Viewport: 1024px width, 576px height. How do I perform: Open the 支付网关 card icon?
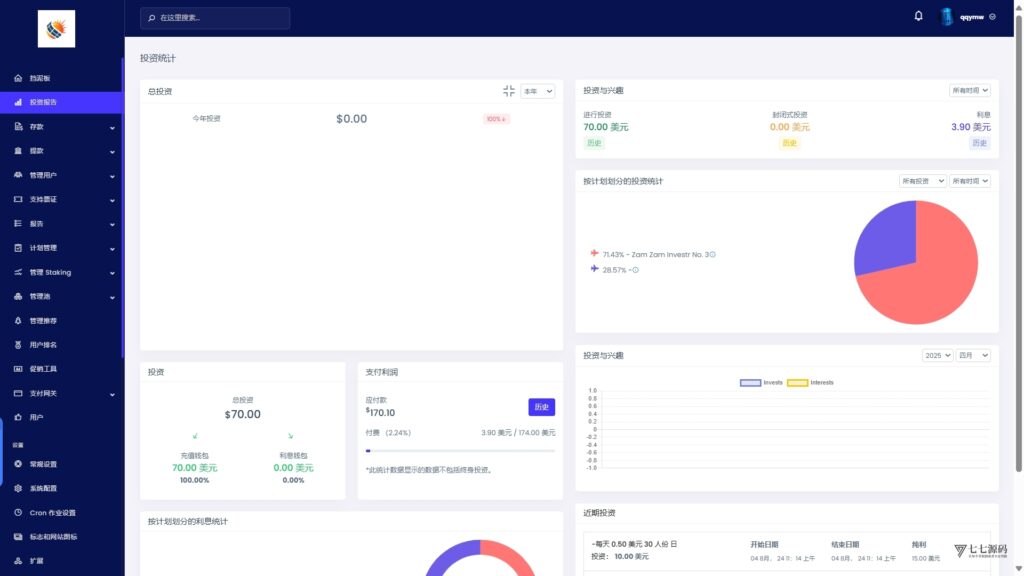[x=18, y=393]
